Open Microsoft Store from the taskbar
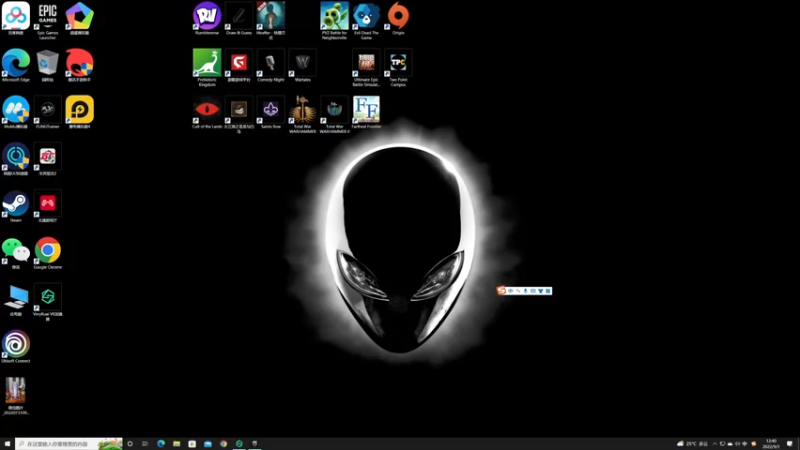800x450 pixels. pyautogui.click(x=192, y=444)
